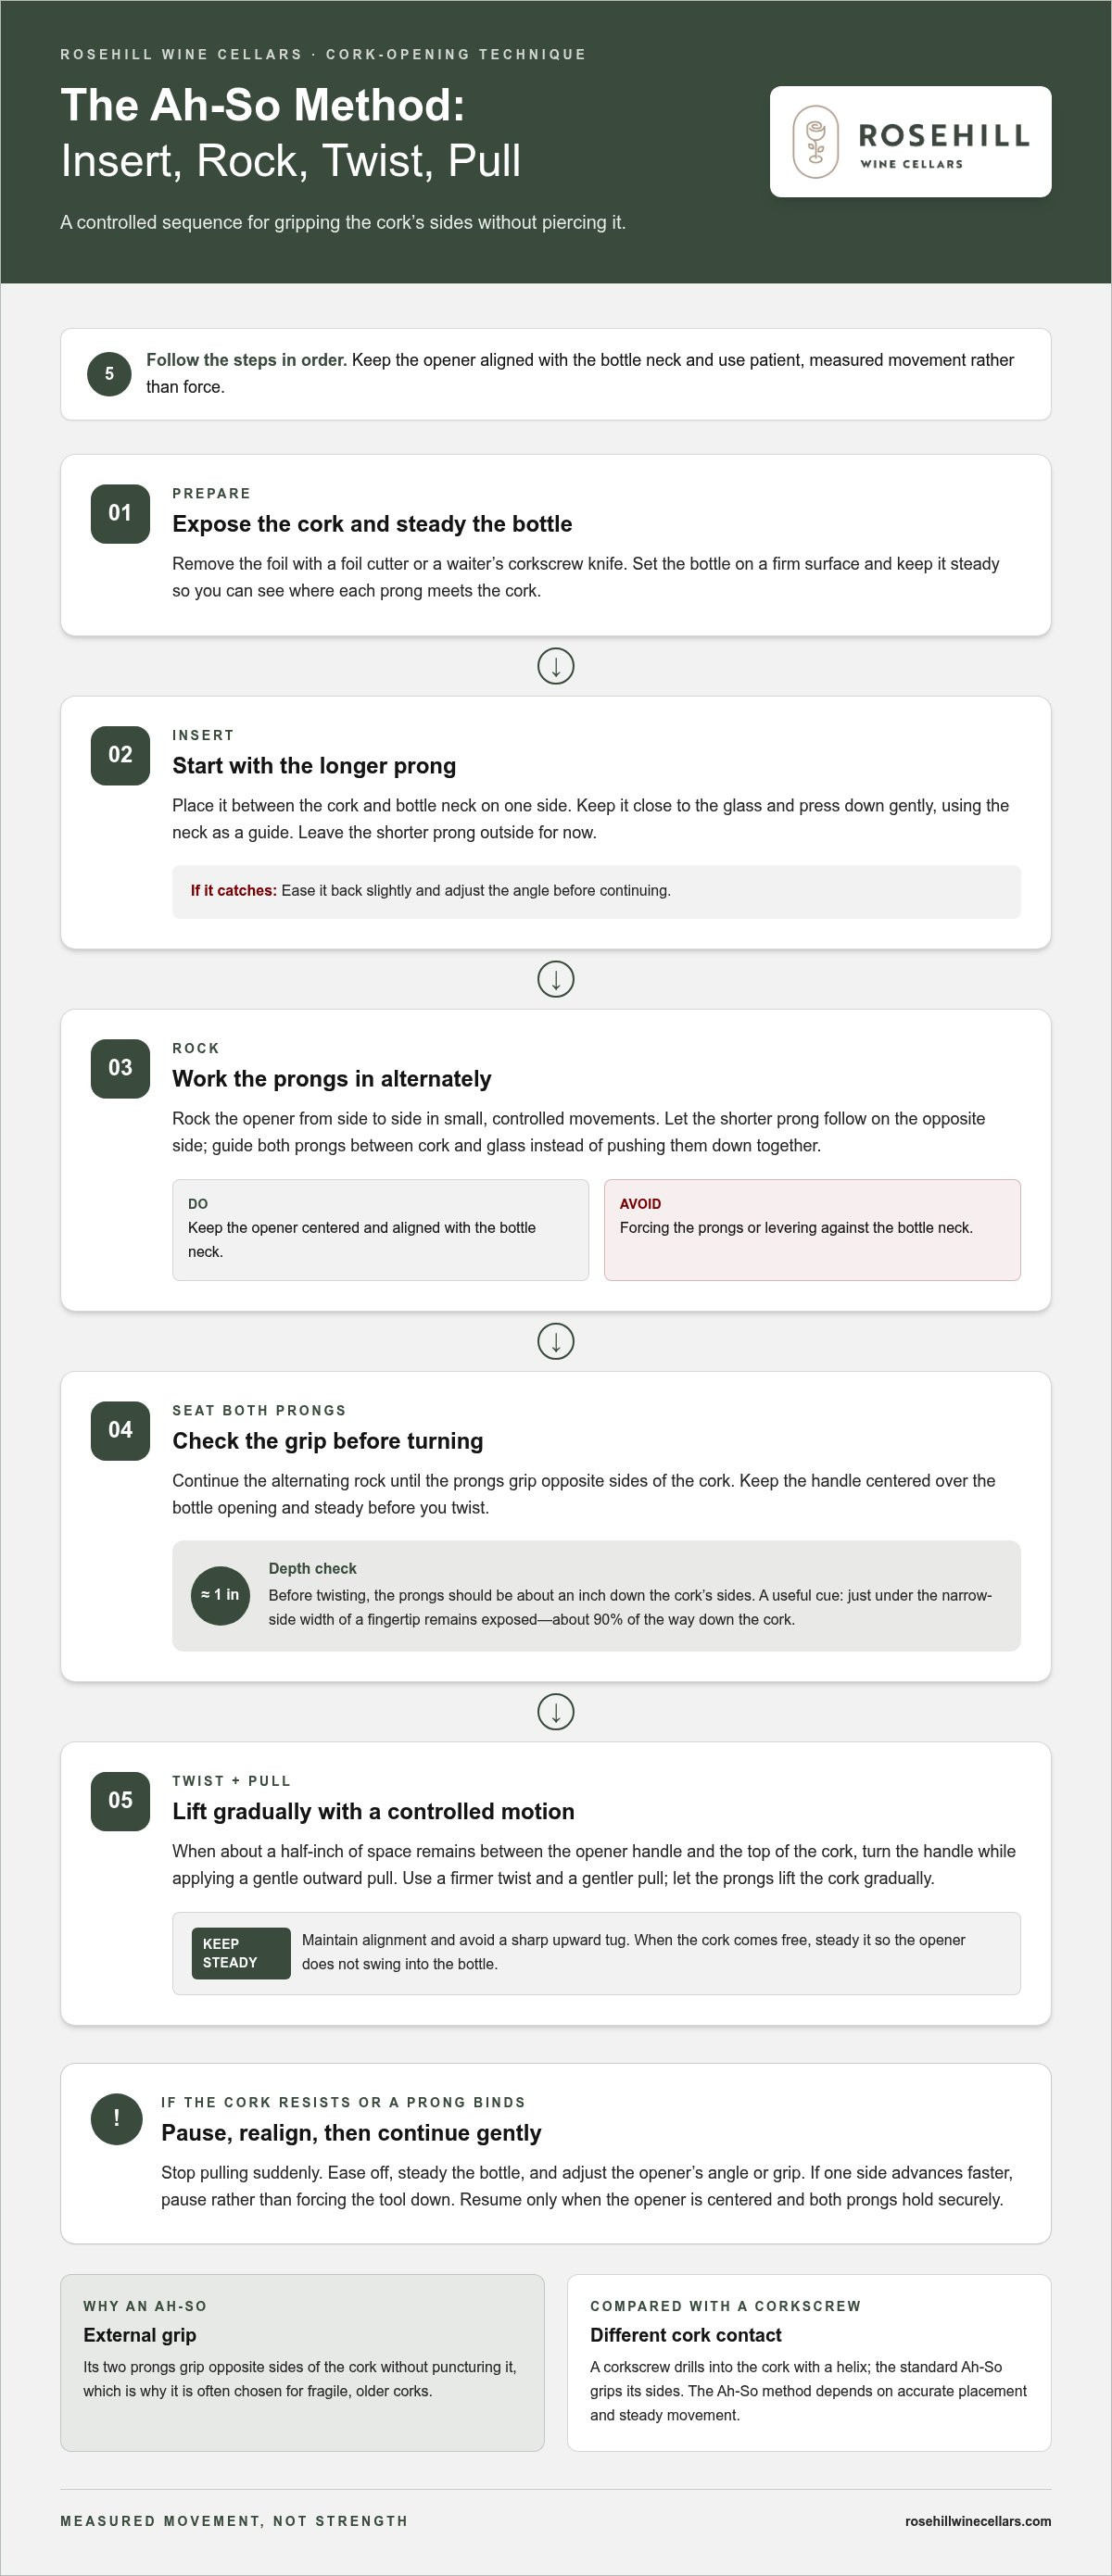Click the down arrow below step 01
The image size is (1112, 2576).
(556, 666)
